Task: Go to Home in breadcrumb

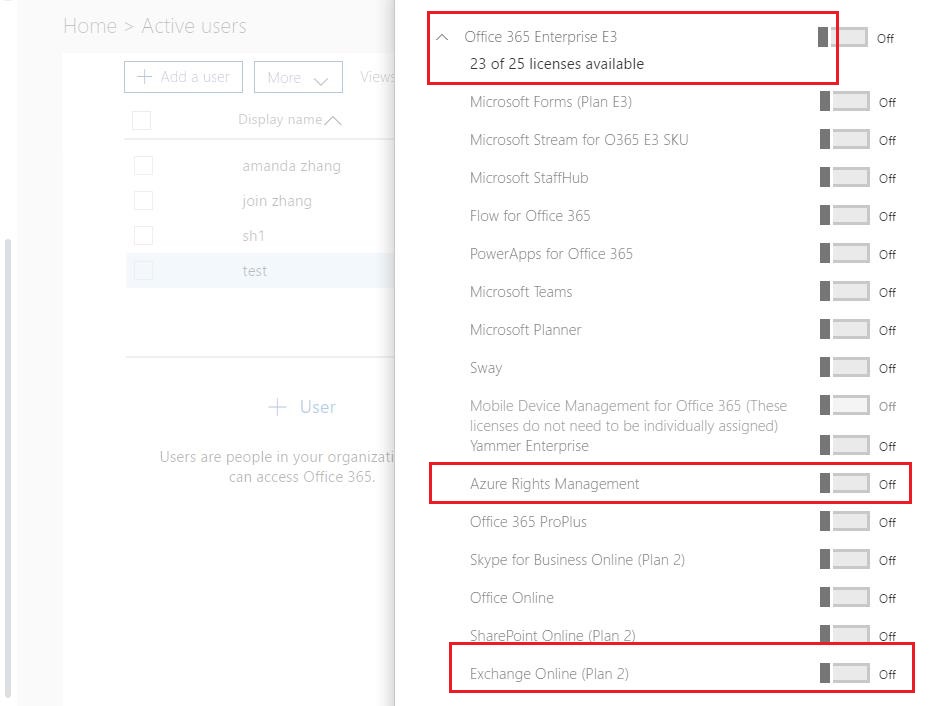Action: 90,26
